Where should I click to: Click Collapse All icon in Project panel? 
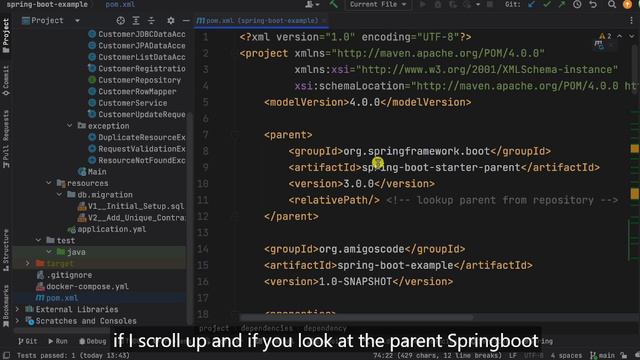151,21
